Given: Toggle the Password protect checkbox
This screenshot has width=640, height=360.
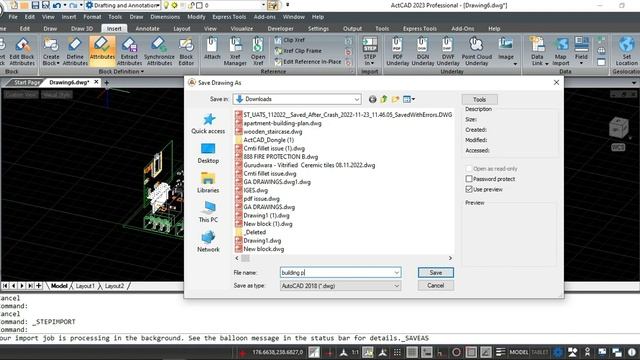Looking at the screenshot, I should point(469,179).
